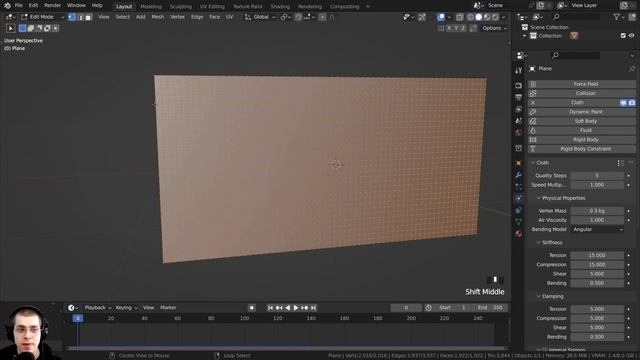
Task: Switch to material preview shading
Action: [x=487, y=17]
